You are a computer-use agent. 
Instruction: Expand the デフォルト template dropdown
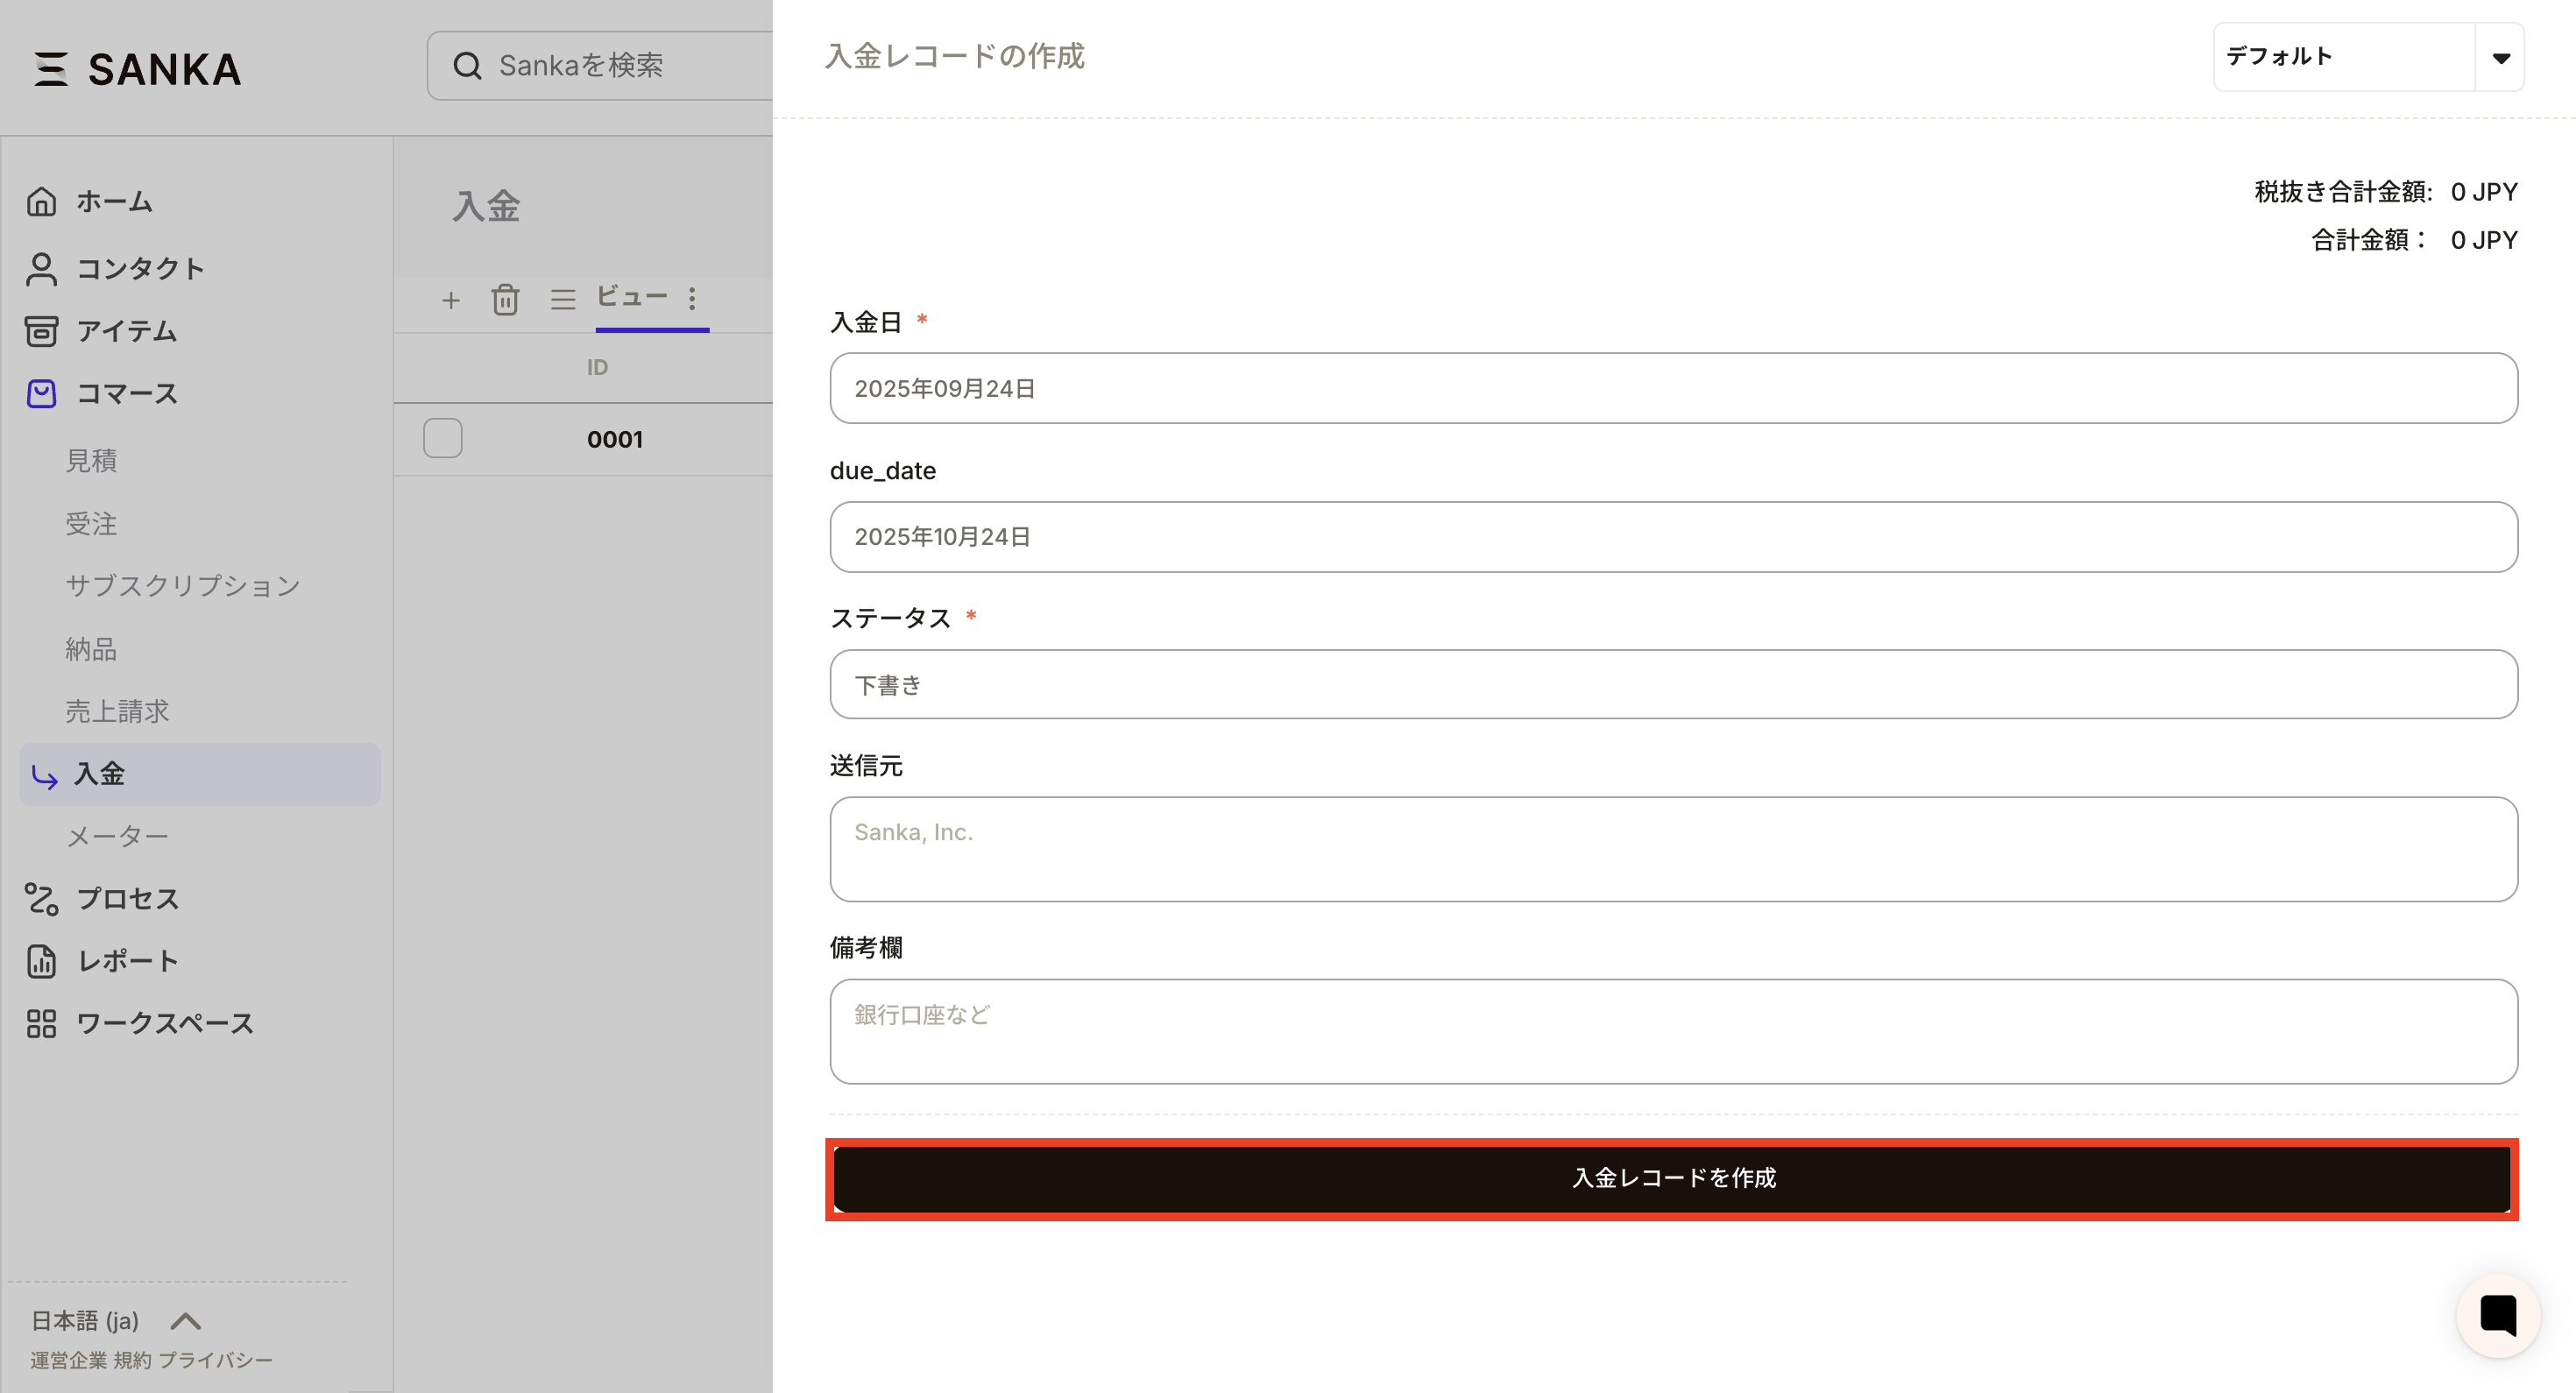click(2500, 58)
